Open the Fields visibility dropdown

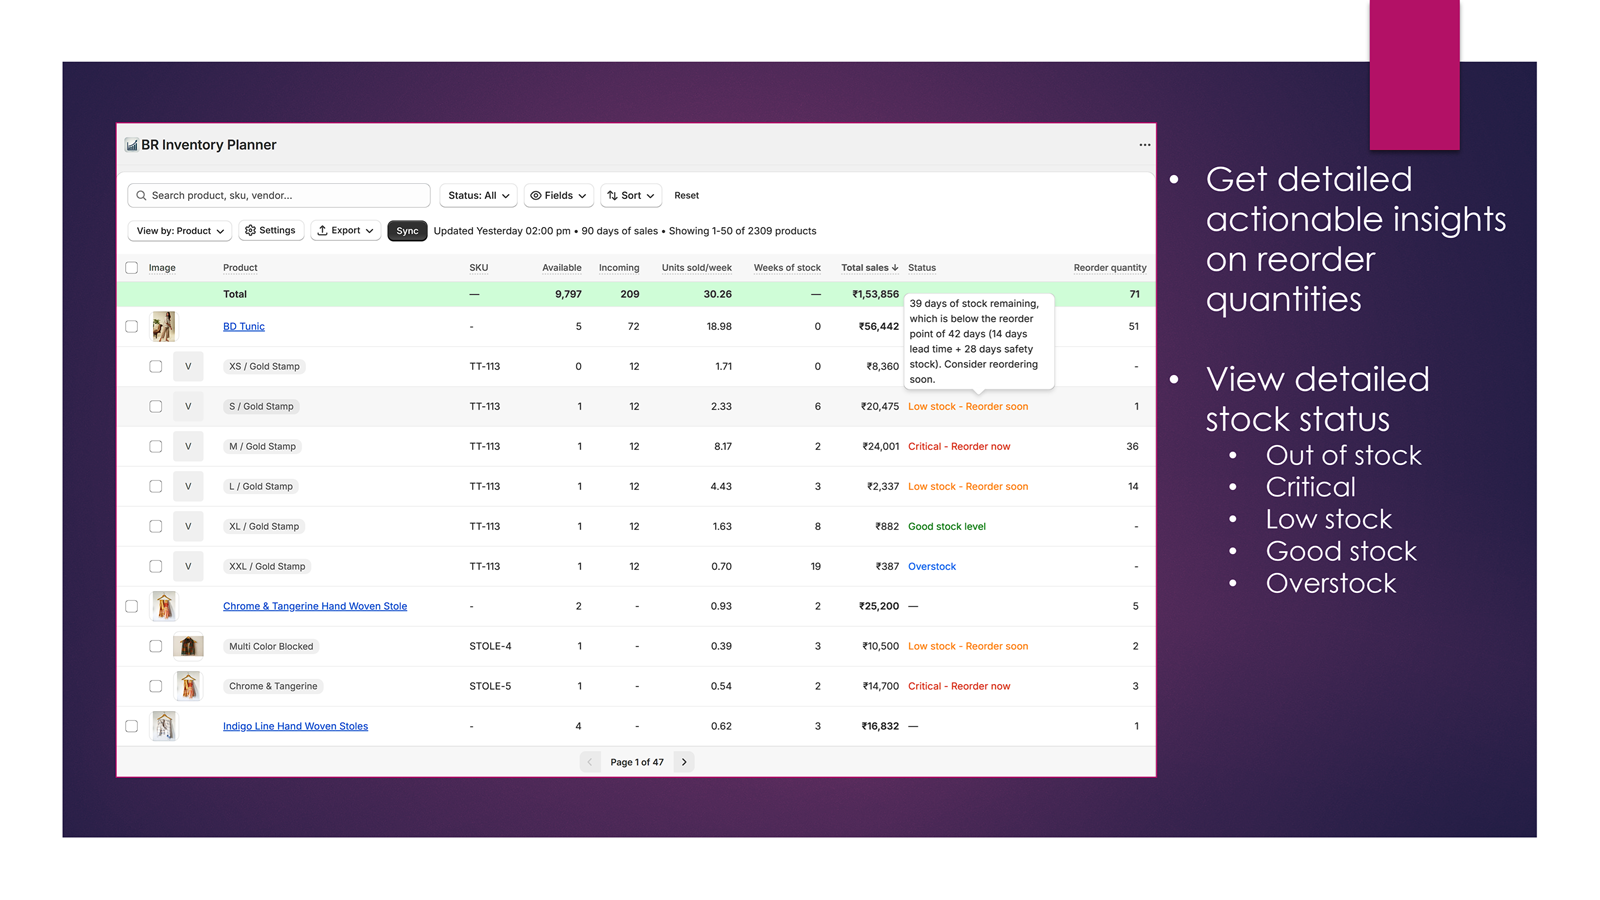[x=558, y=196]
